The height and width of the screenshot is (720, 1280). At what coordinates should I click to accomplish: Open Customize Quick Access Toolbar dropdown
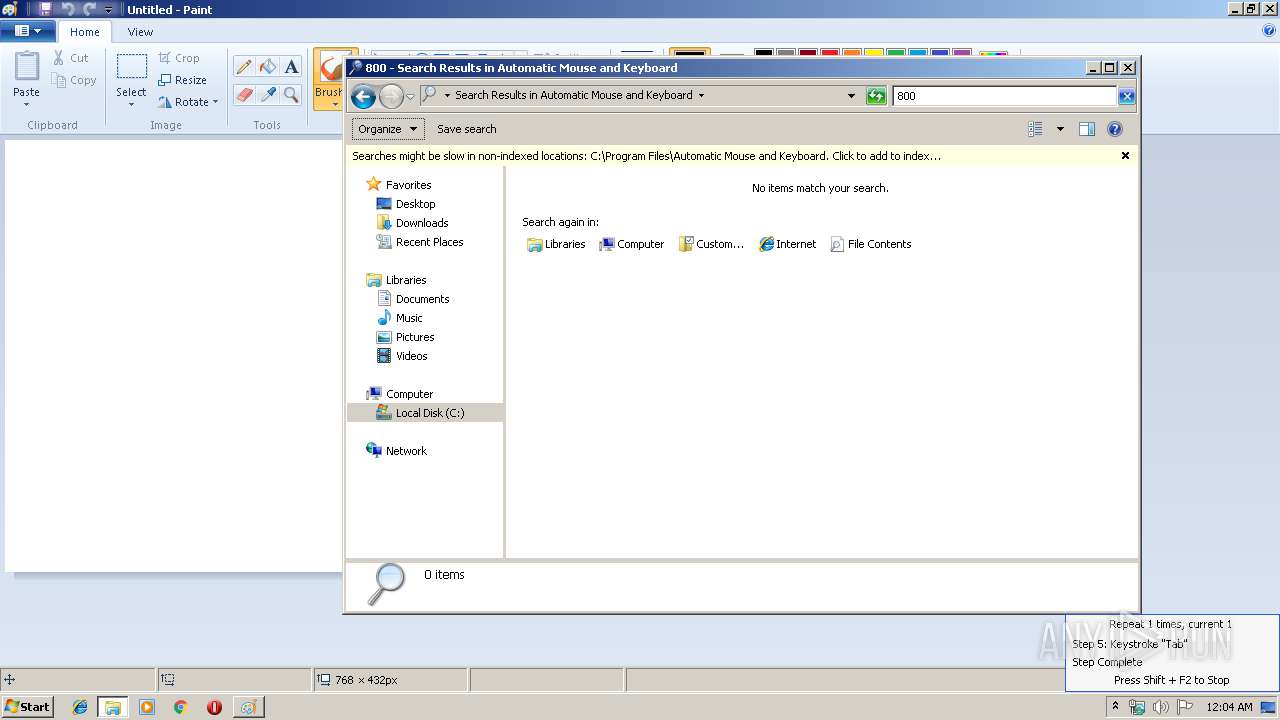click(x=108, y=9)
